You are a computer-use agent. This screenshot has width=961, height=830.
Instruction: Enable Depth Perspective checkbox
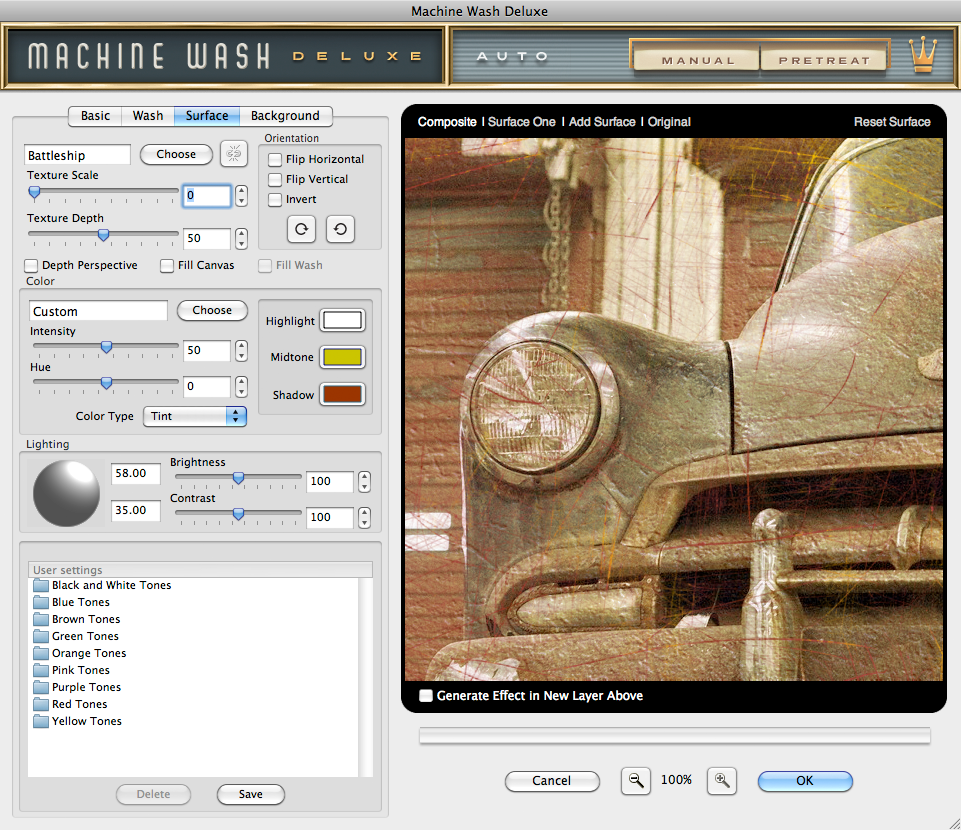point(31,265)
